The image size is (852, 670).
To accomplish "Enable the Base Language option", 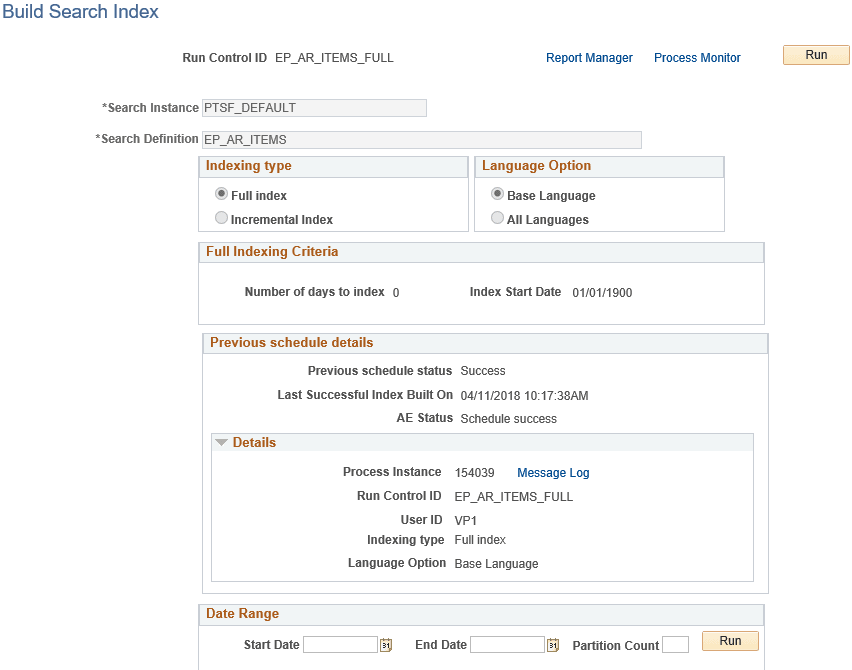I will (x=497, y=195).
